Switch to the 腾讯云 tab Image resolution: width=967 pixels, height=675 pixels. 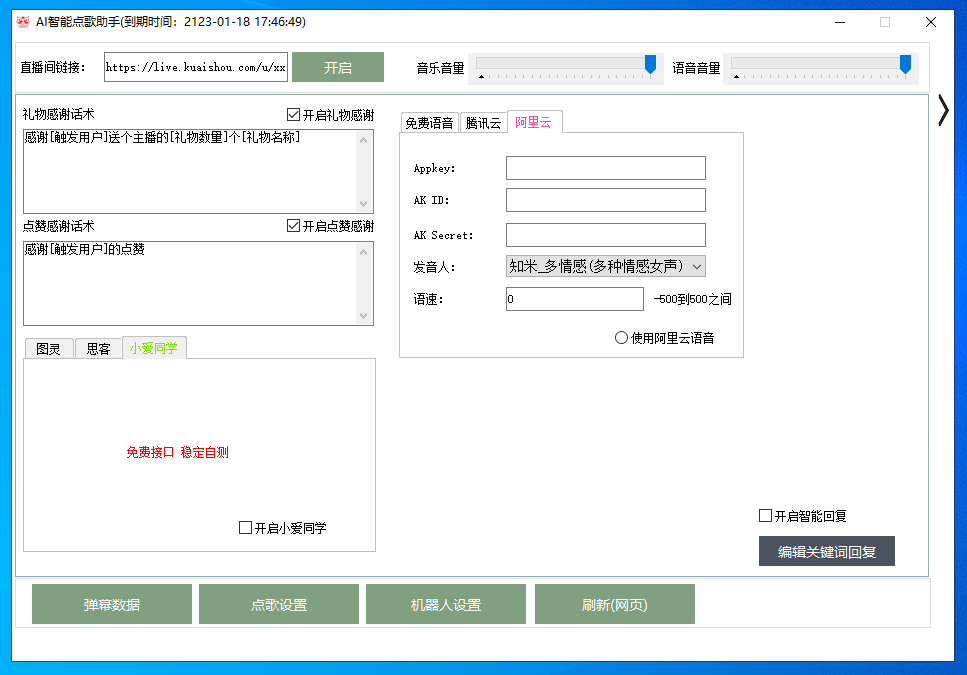coord(483,123)
